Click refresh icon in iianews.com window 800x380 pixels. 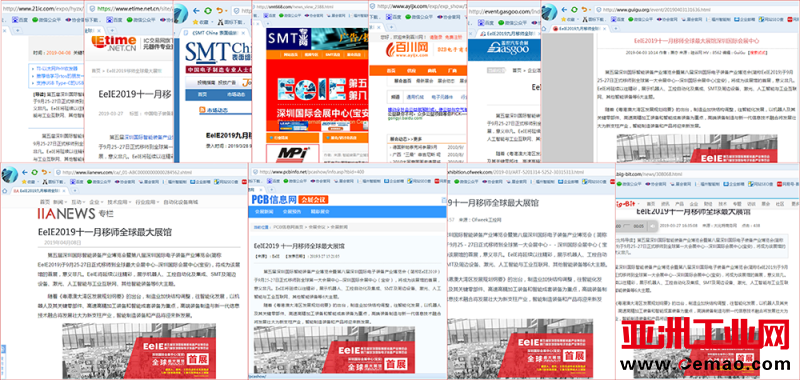click(x=35, y=172)
